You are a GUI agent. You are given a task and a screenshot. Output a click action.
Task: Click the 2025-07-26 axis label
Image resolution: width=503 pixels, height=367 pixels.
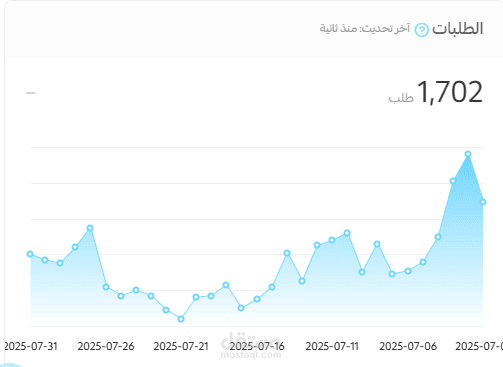(106, 346)
